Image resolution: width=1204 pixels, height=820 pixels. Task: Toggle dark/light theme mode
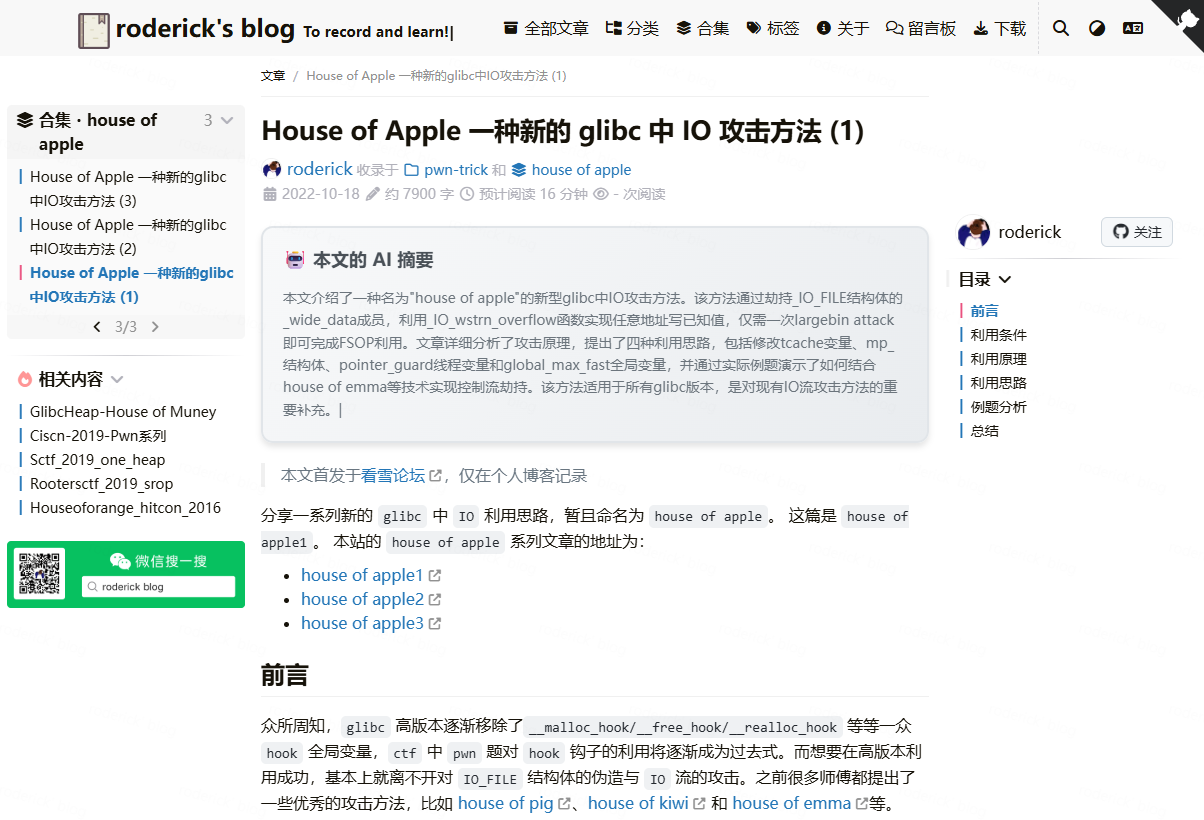(1097, 28)
